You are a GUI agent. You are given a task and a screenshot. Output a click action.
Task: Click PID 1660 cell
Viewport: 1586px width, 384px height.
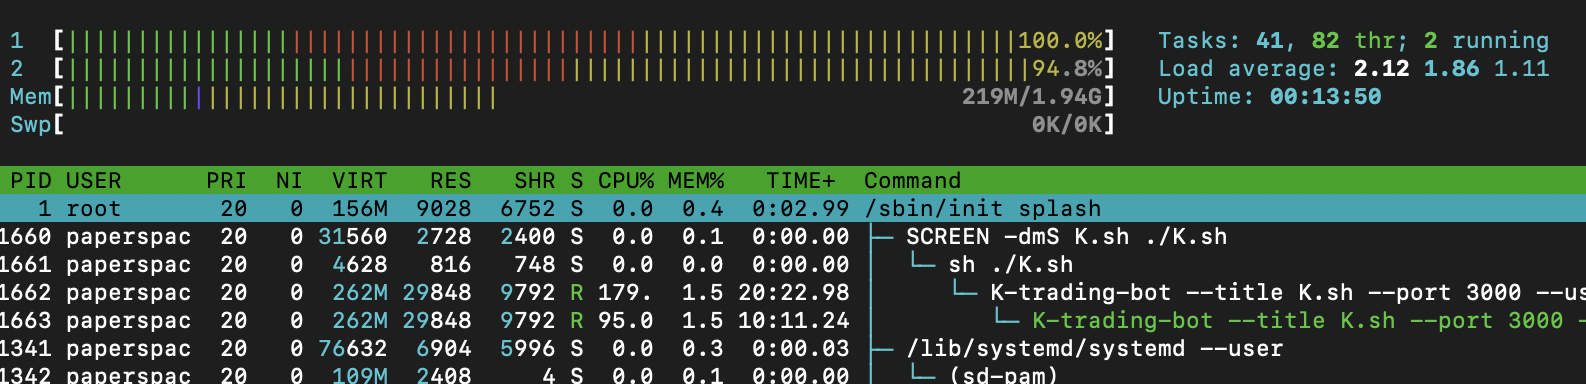(25, 237)
